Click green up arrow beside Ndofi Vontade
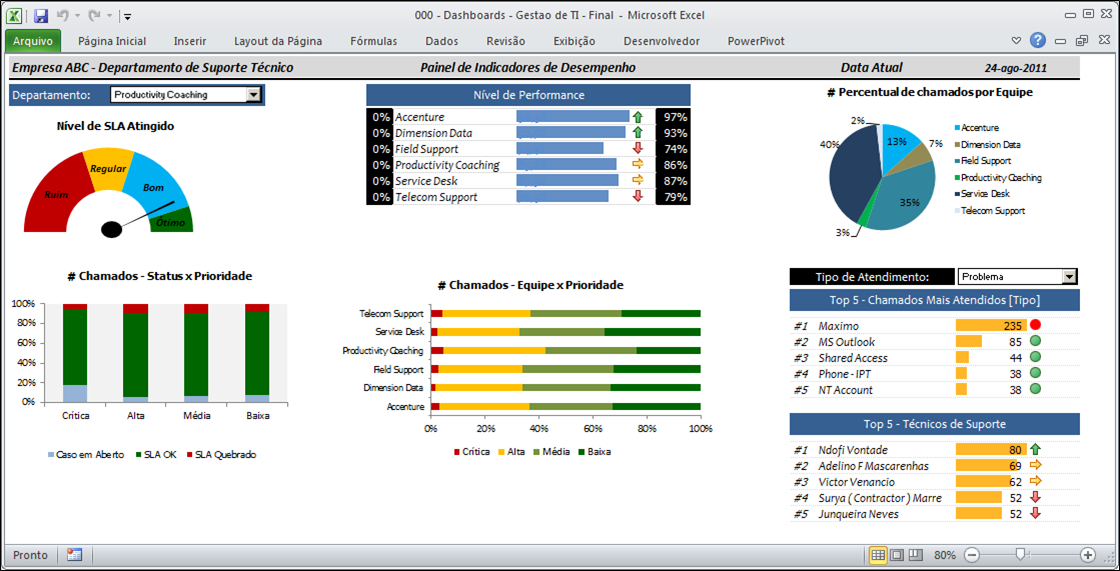 [x=1036, y=450]
